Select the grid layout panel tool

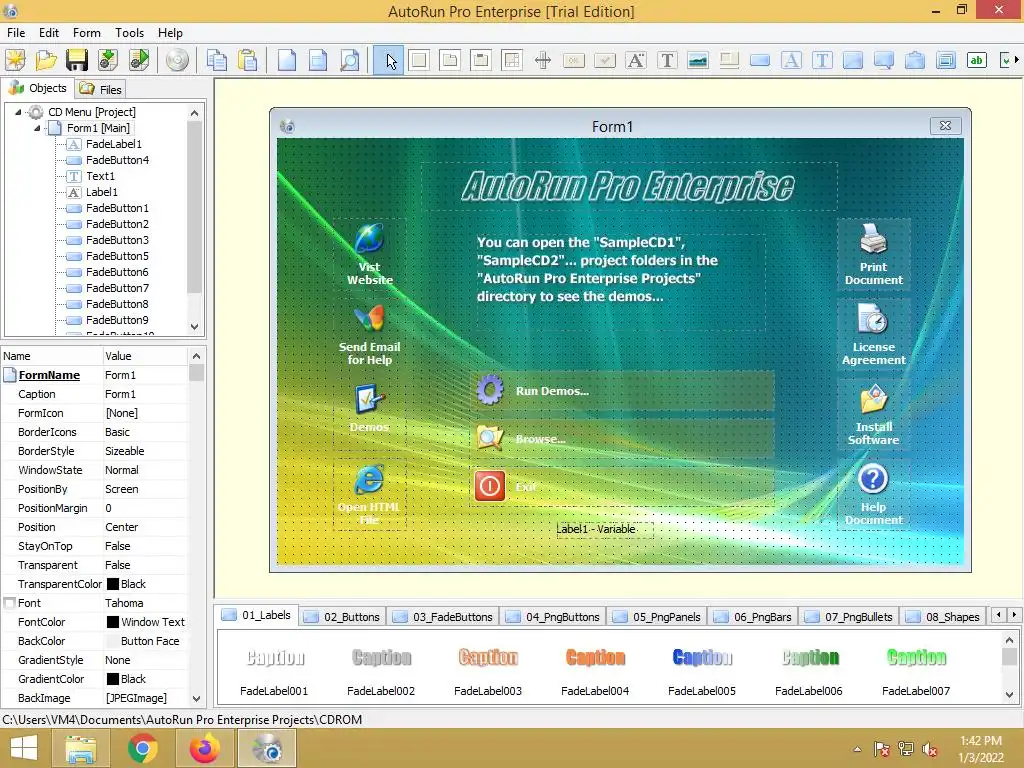point(512,60)
